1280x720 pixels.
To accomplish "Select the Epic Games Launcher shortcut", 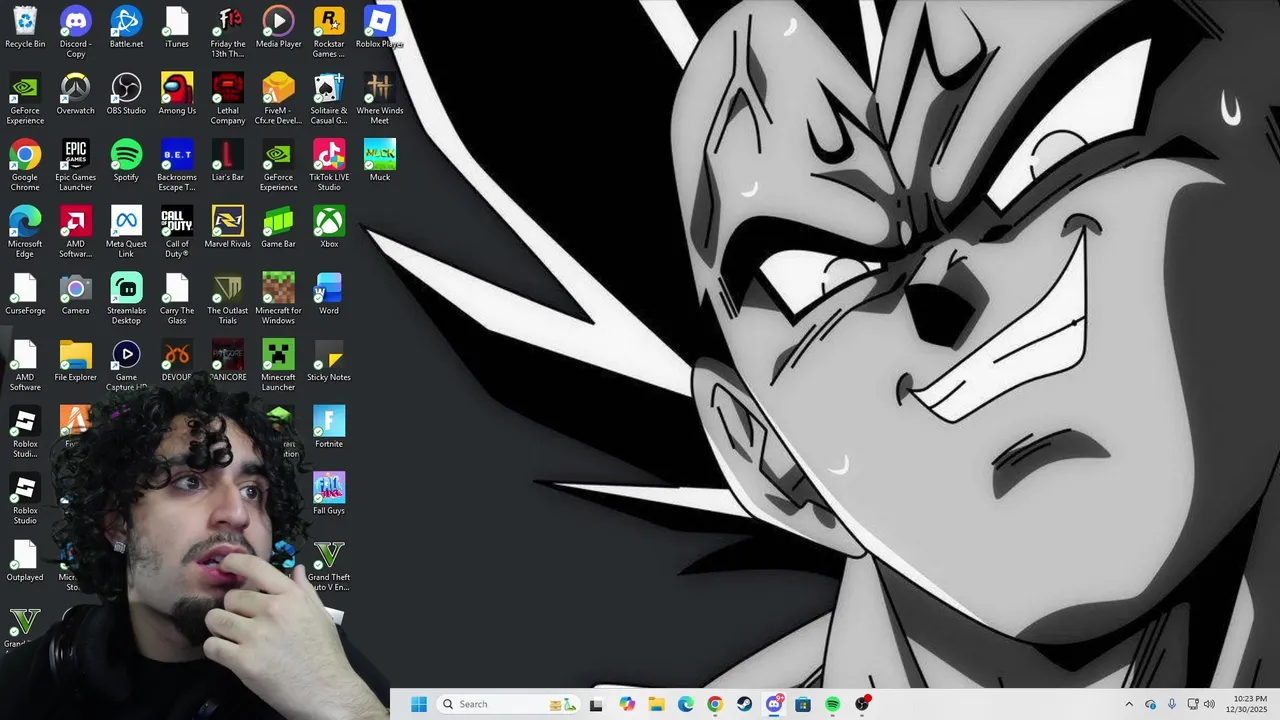I will pyautogui.click(x=75, y=165).
